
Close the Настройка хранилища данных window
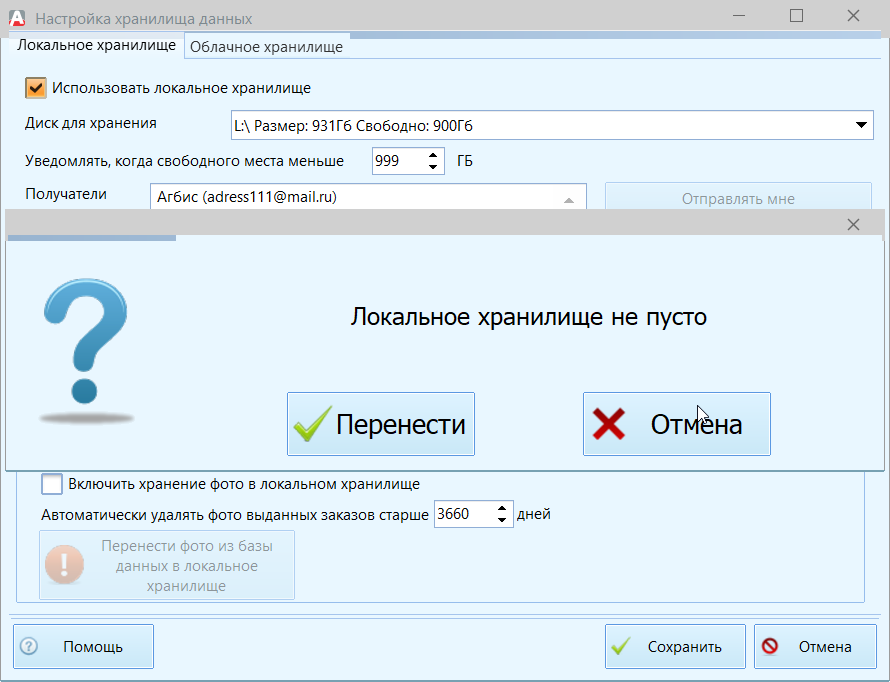click(x=853, y=16)
